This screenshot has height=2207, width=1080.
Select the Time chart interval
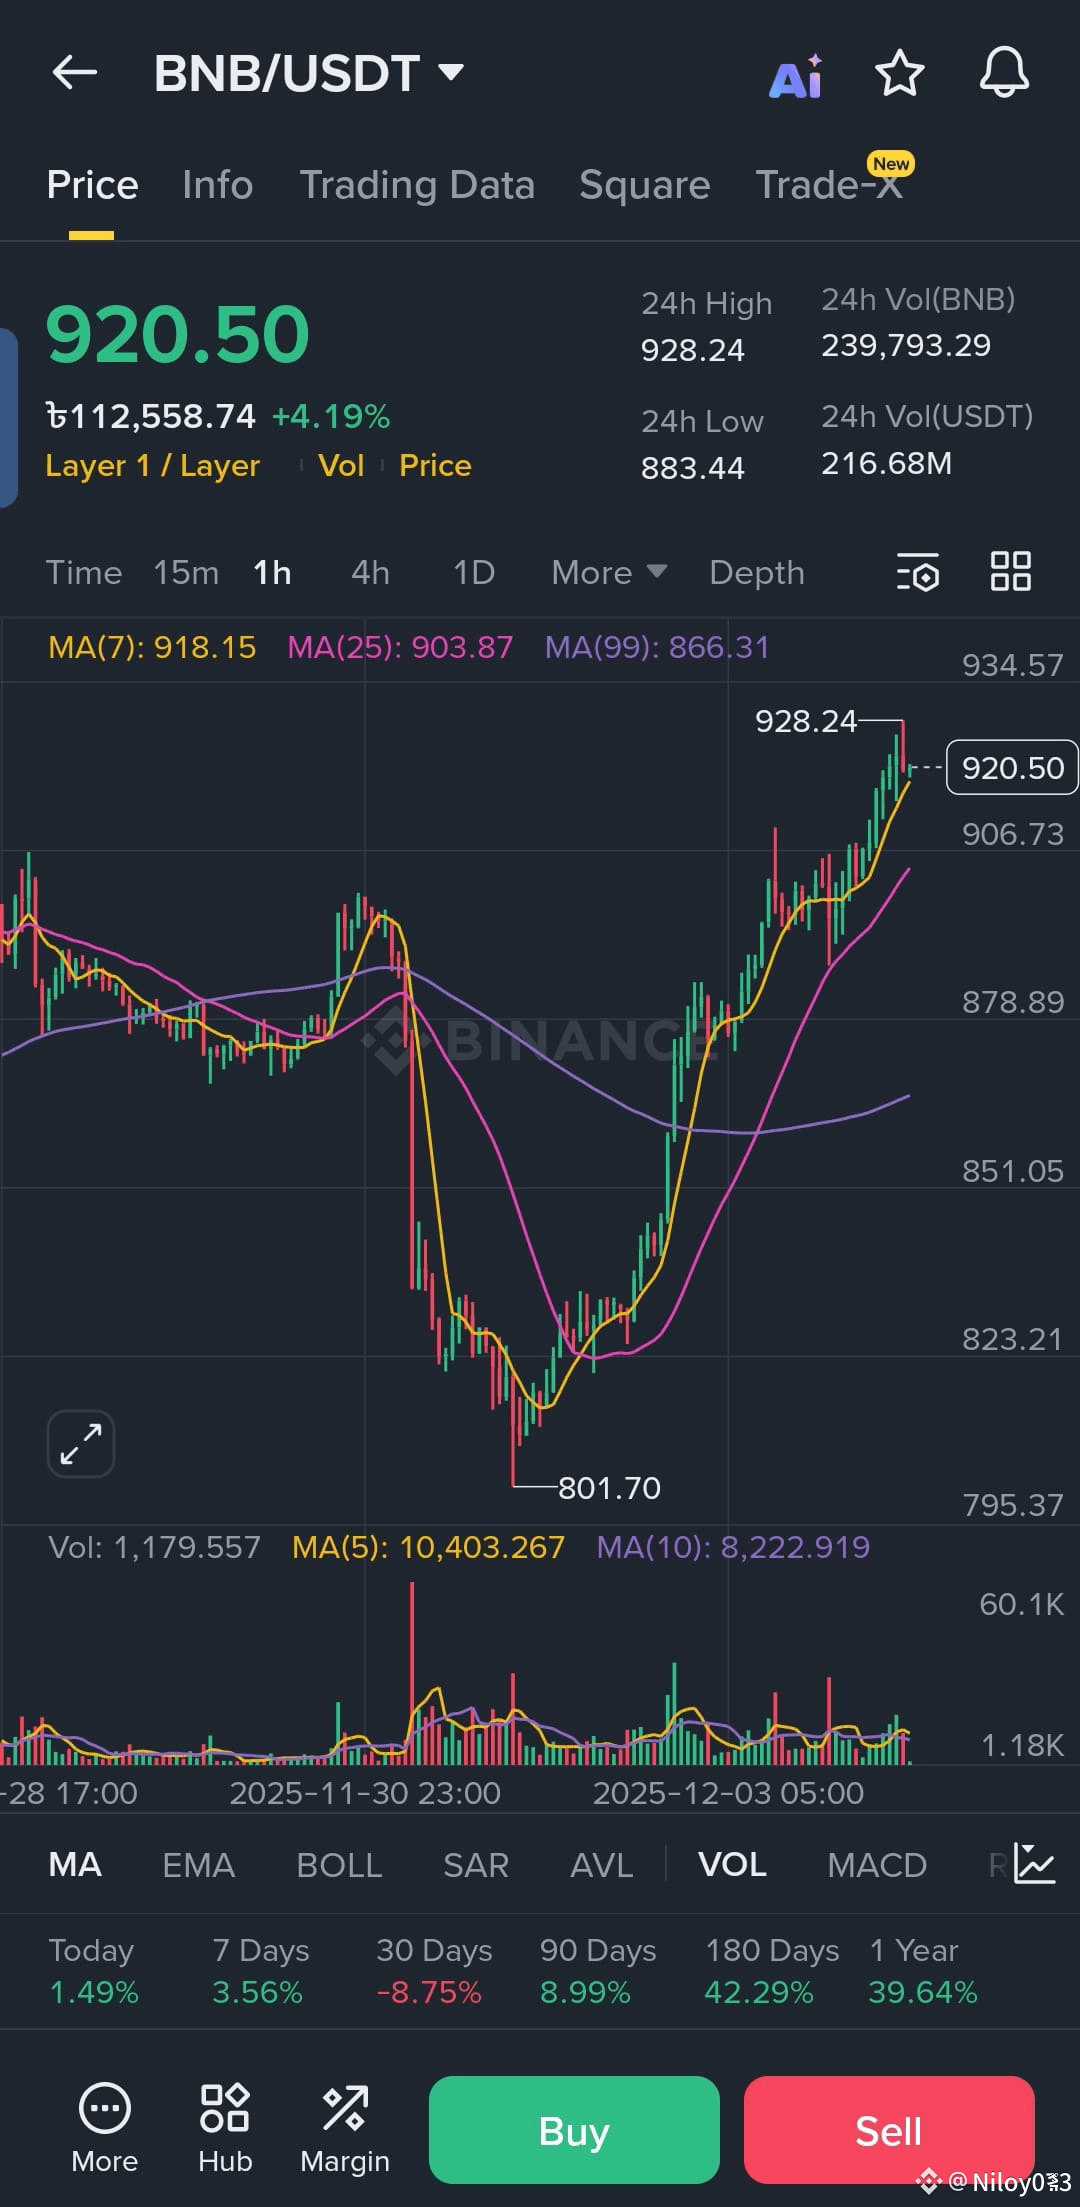(84, 573)
